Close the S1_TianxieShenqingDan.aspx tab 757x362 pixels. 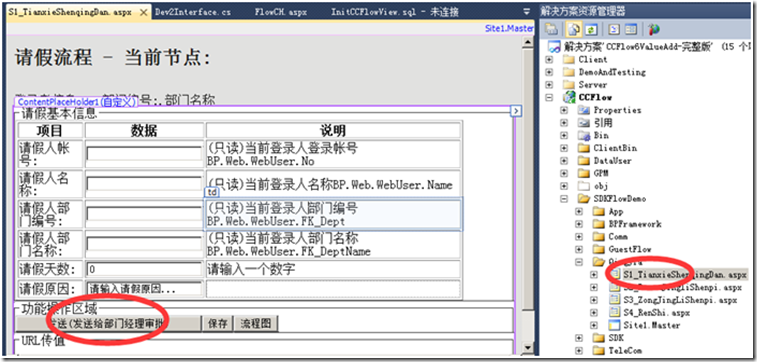click(x=143, y=13)
